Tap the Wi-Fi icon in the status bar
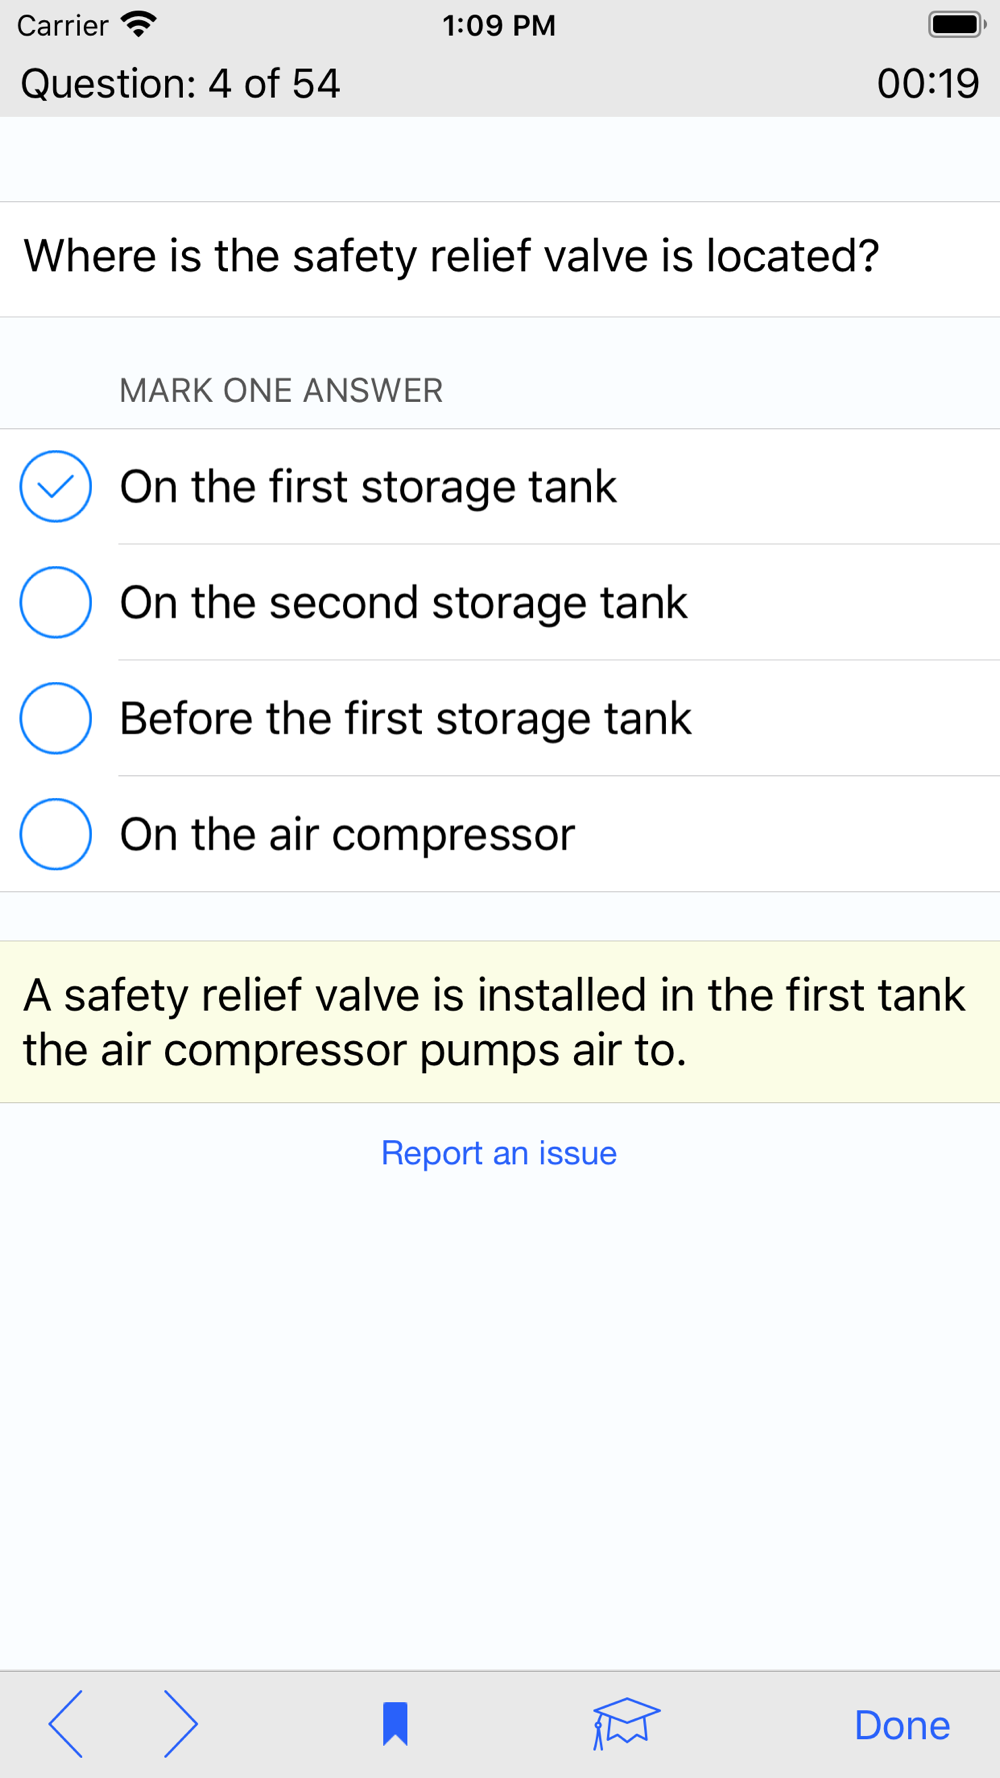This screenshot has height=1778, width=1000. pyautogui.click(x=138, y=24)
